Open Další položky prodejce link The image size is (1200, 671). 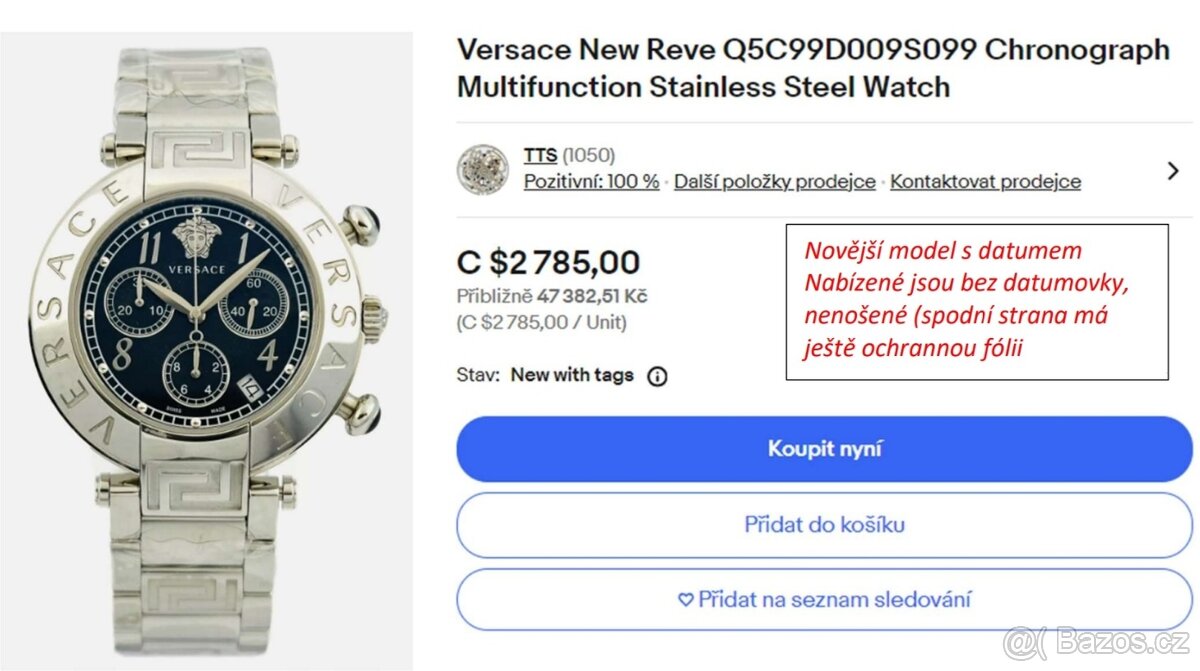(774, 182)
